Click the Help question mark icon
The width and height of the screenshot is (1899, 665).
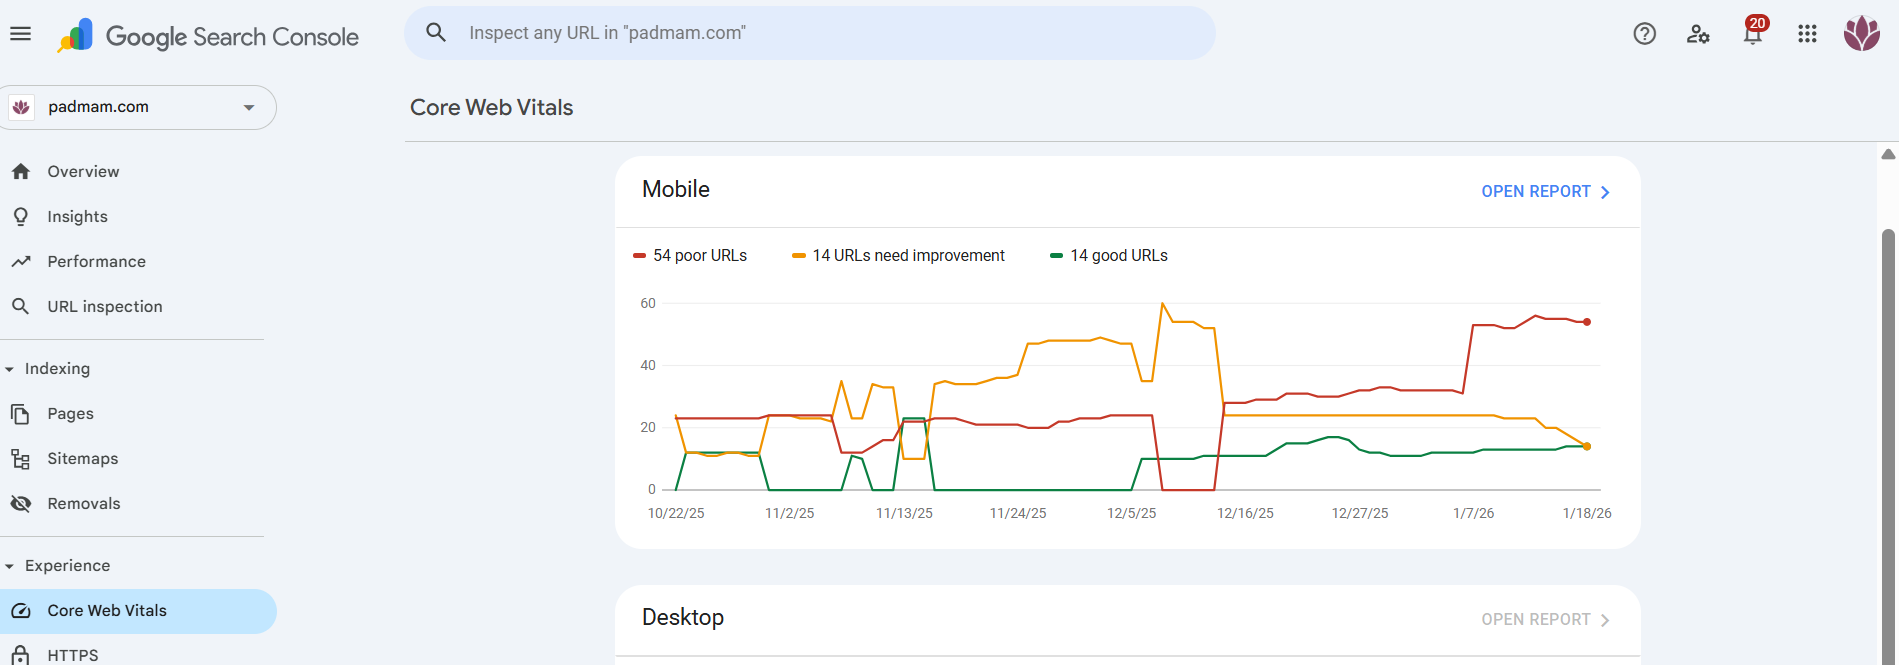pyautogui.click(x=1644, y=34)
